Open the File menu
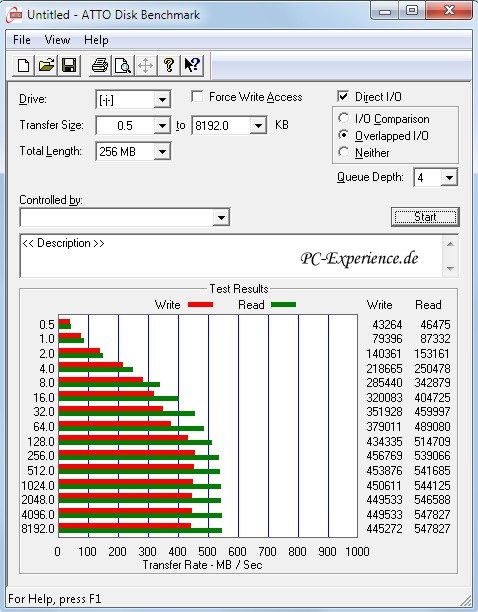 22,40
